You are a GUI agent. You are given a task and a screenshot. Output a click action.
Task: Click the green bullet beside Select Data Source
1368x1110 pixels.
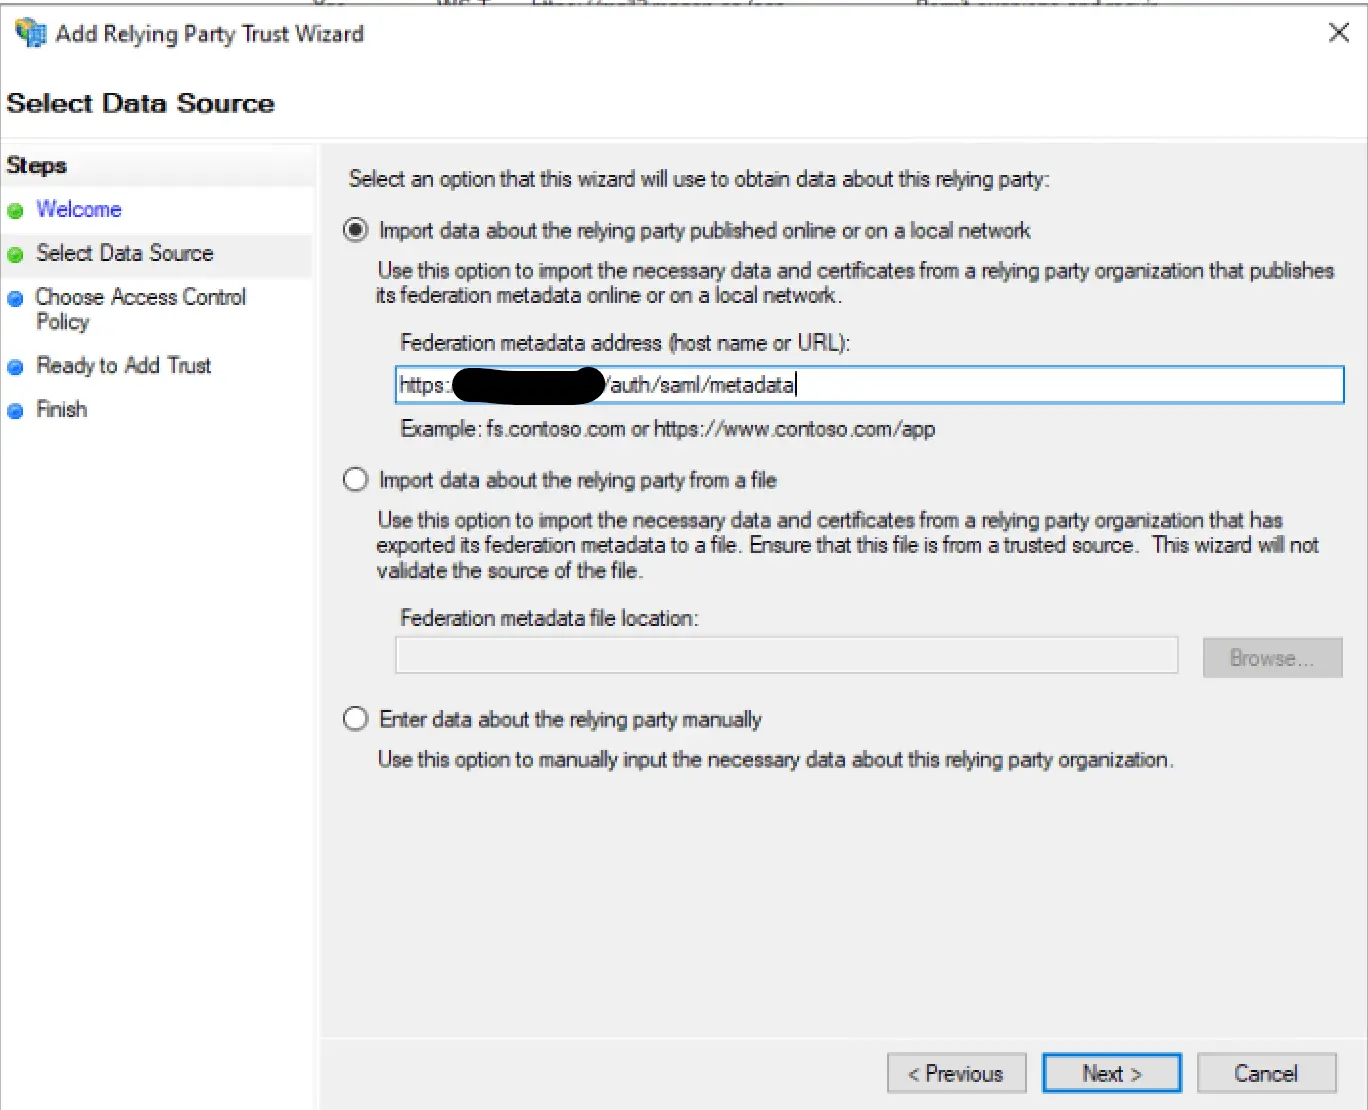(15, 255)
